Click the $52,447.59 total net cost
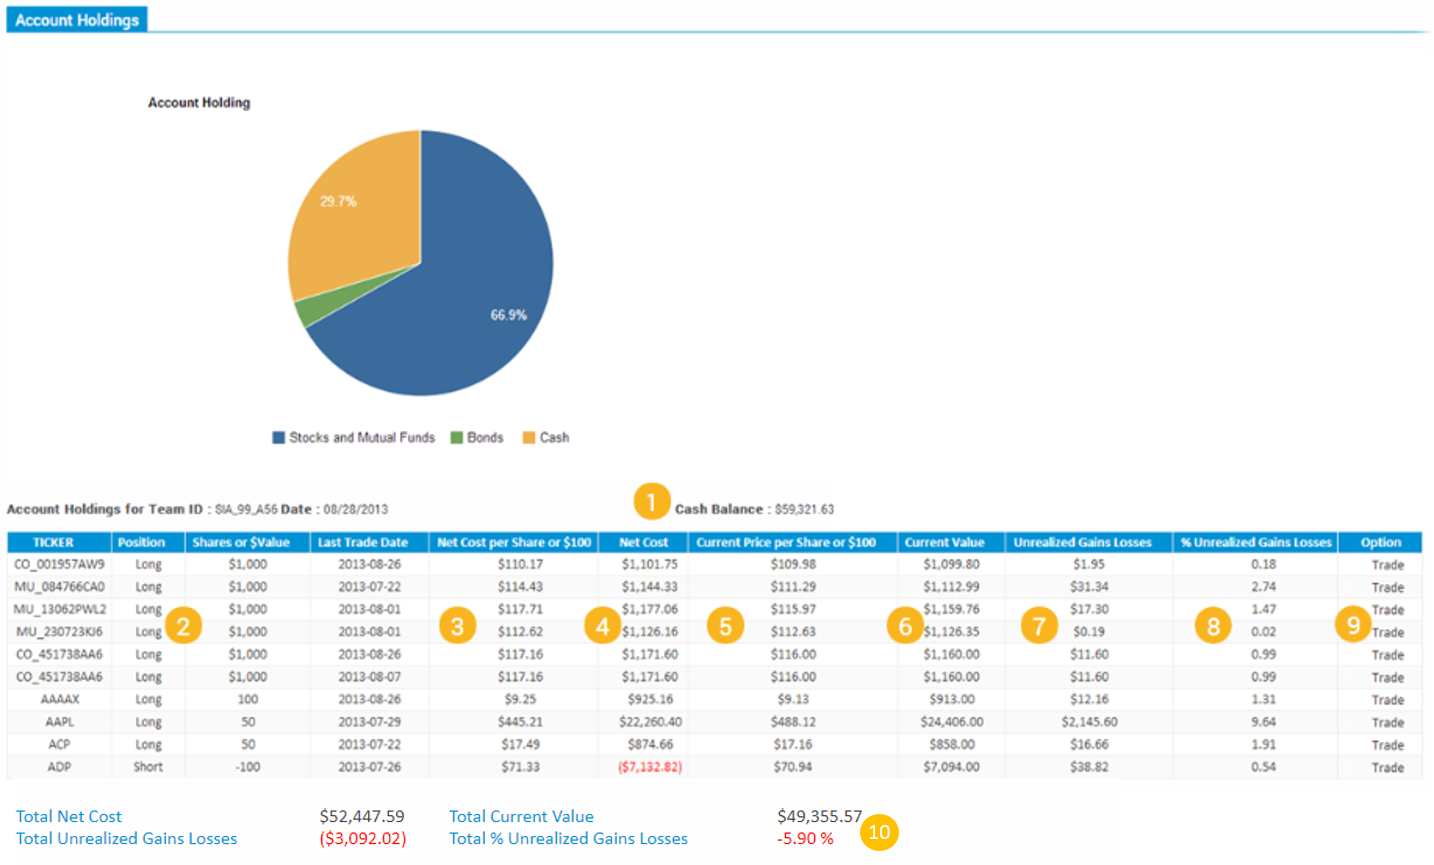 coord(362,817)
